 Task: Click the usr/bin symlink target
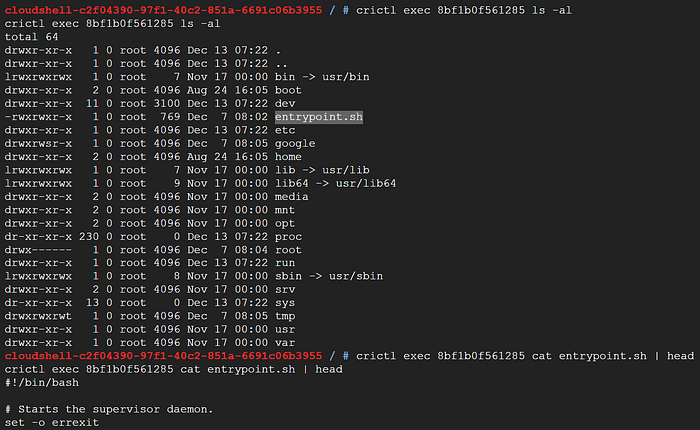coord(346,77)
